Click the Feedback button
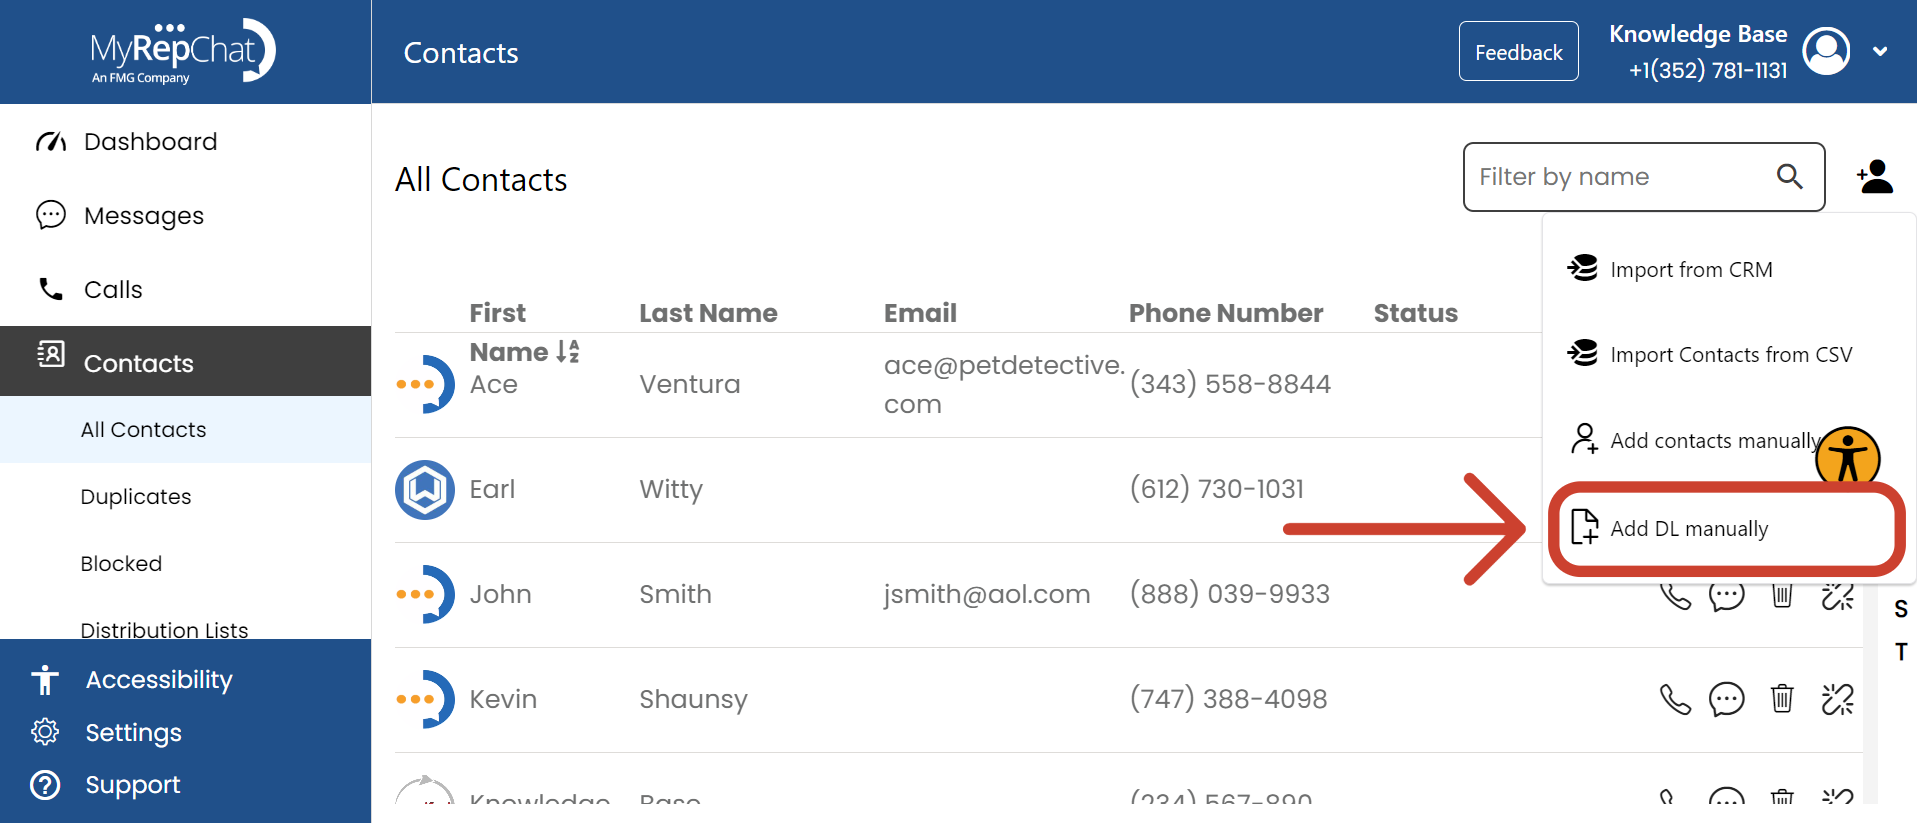The width and height of the screenshot is (1917, 823). pyautogui.click(x=1517, y=51)
